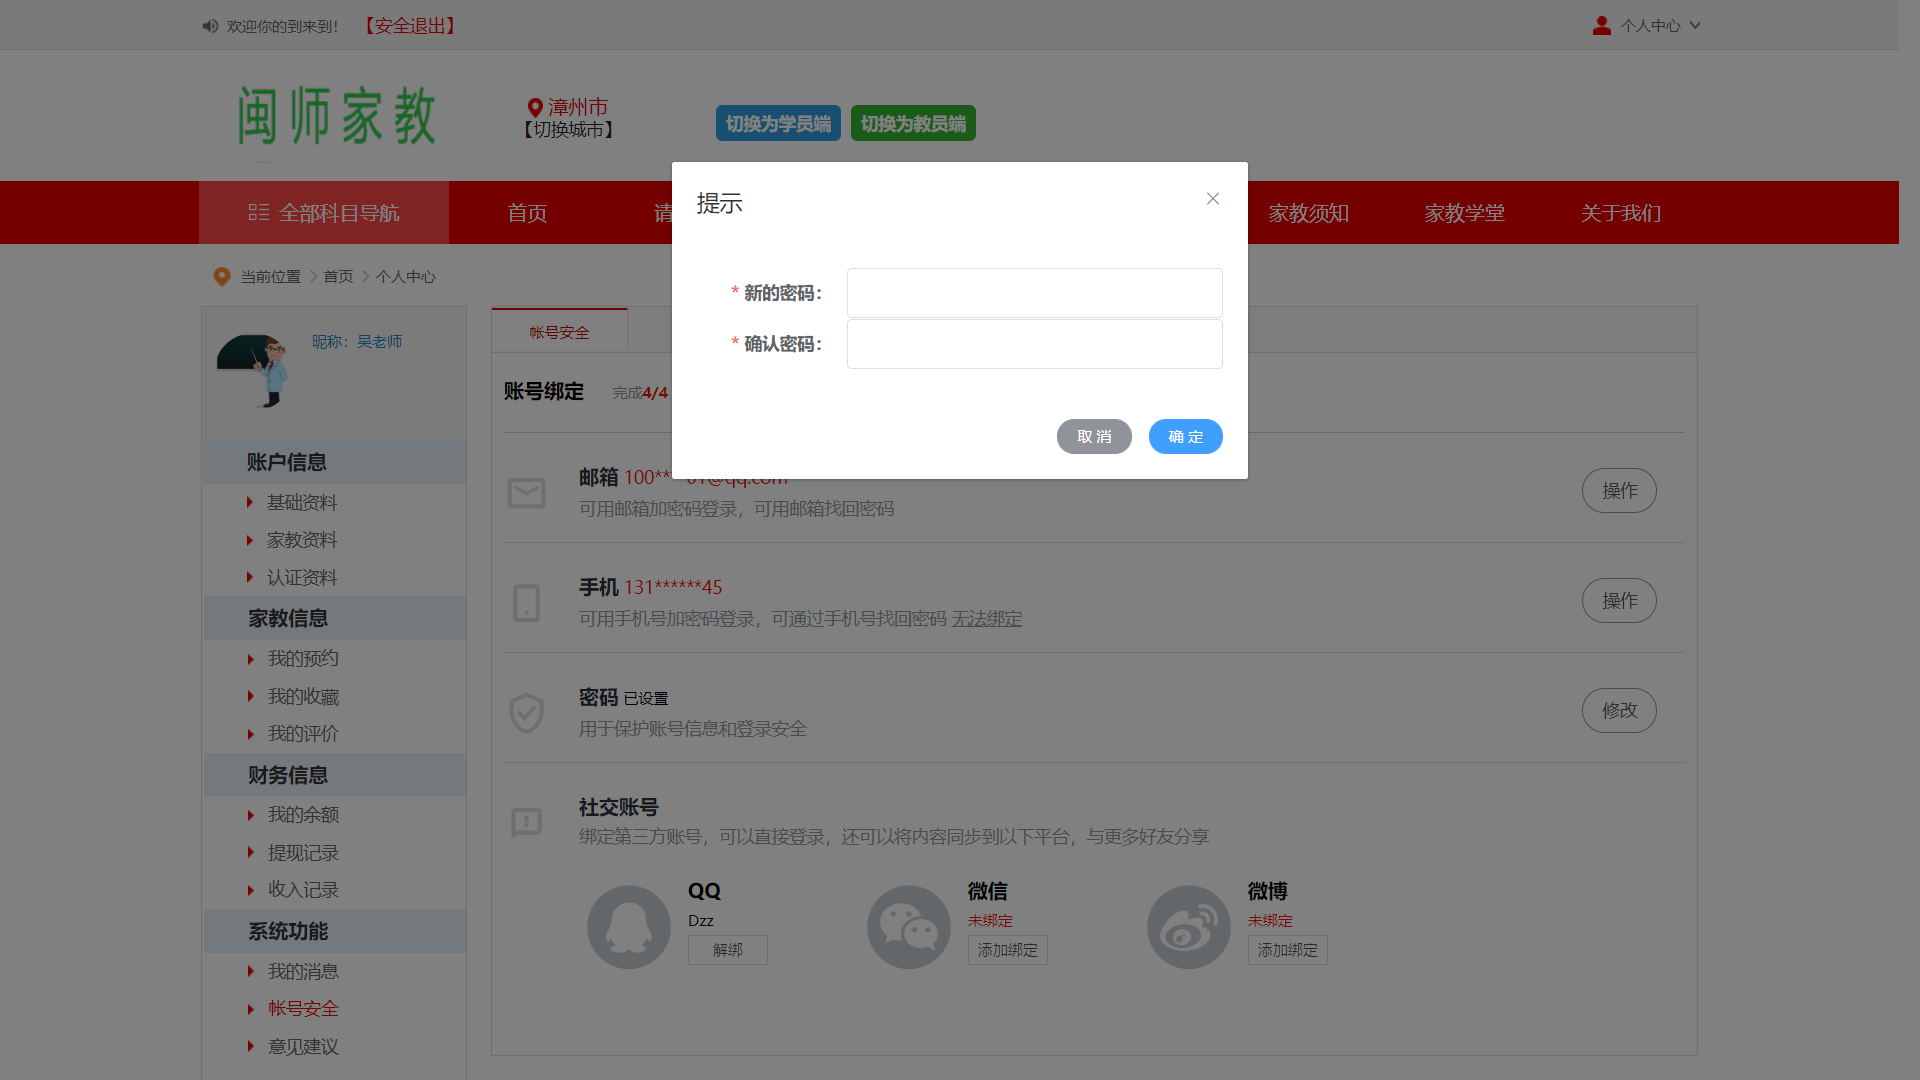Open the 个人中心 dropdown menu

[x=1649, y=26]
